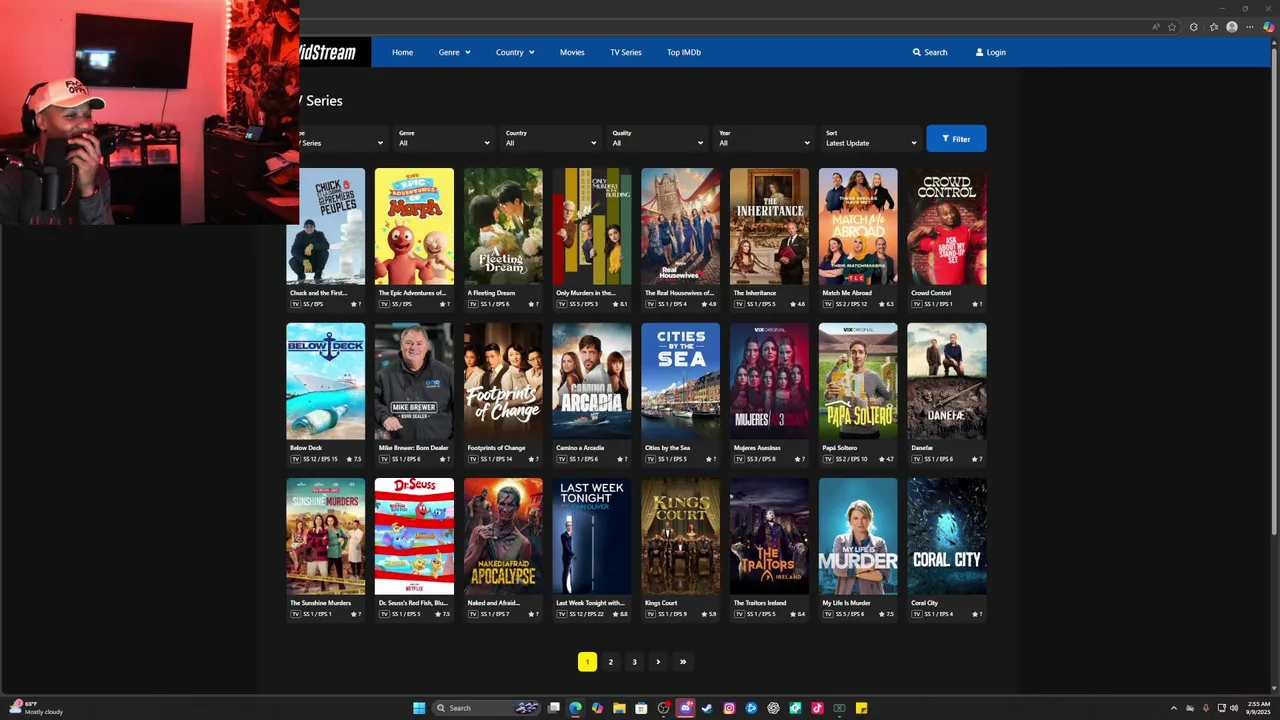This screenshot has width=1280, height=720.
Task: Open Instagram from taskbar
Action: [x=729, y=708]
